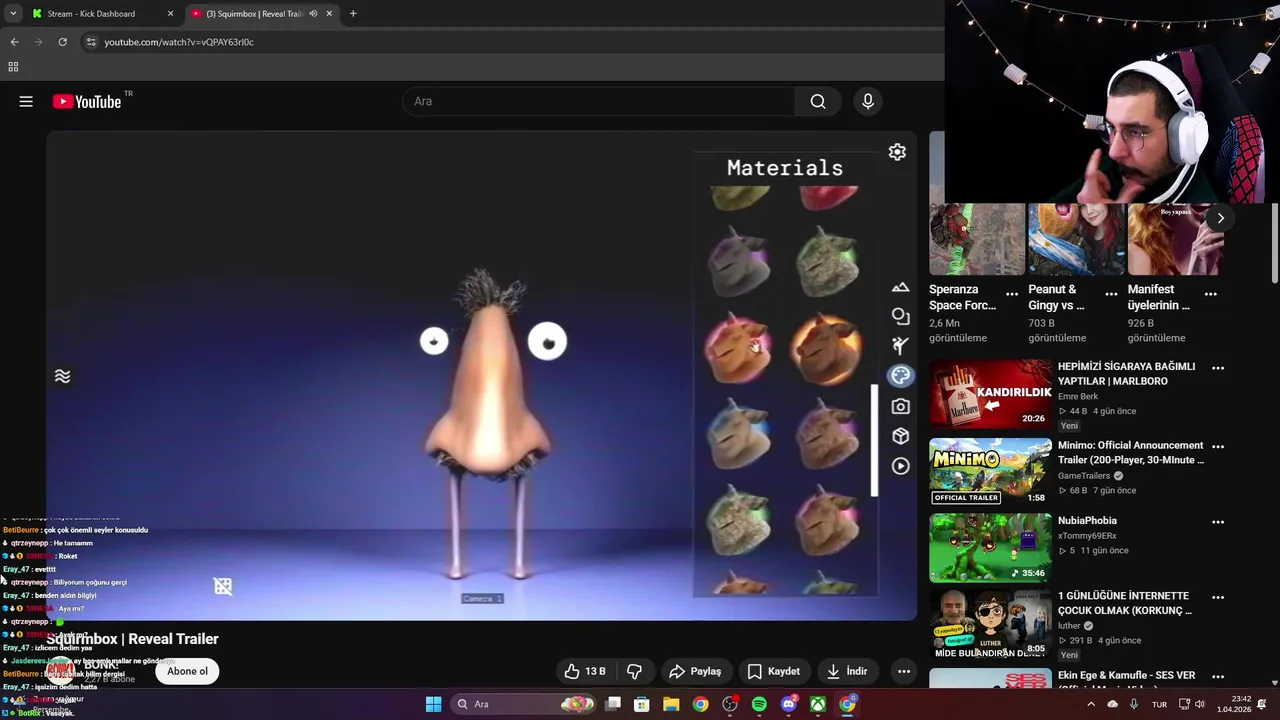
Task: Open Microsoft Store from the taskbar
Action: coord(642,704)
